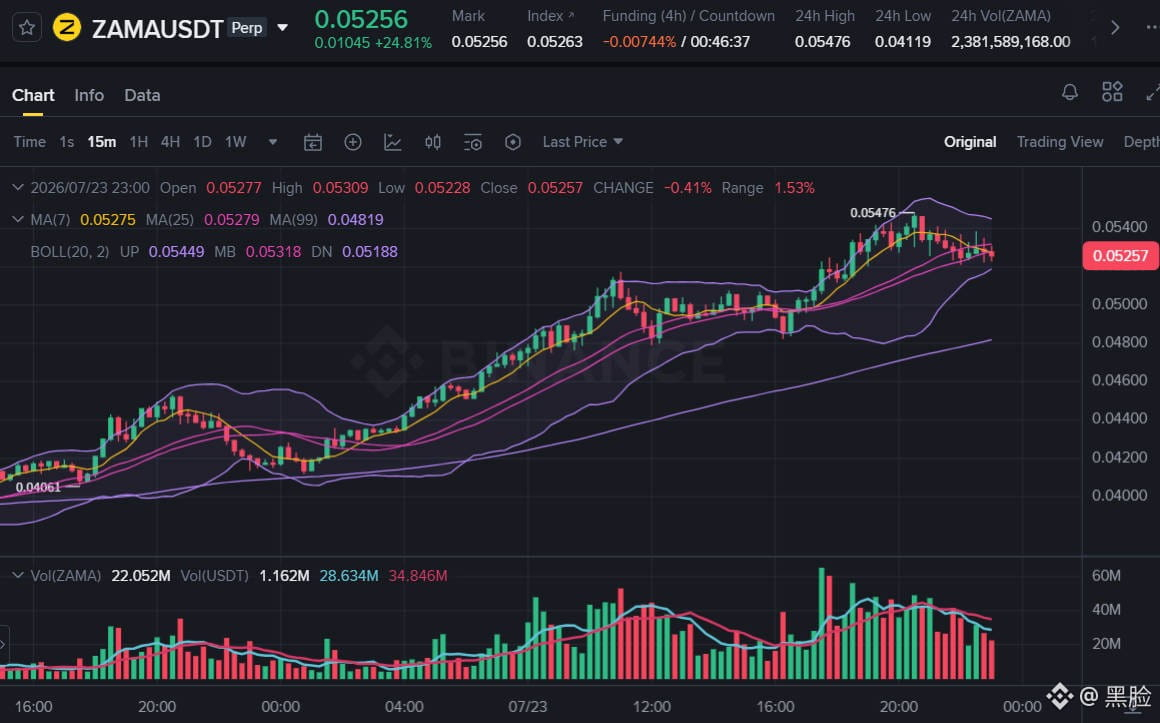
Task: Switch to the Data tab
Action: (142, 95)
